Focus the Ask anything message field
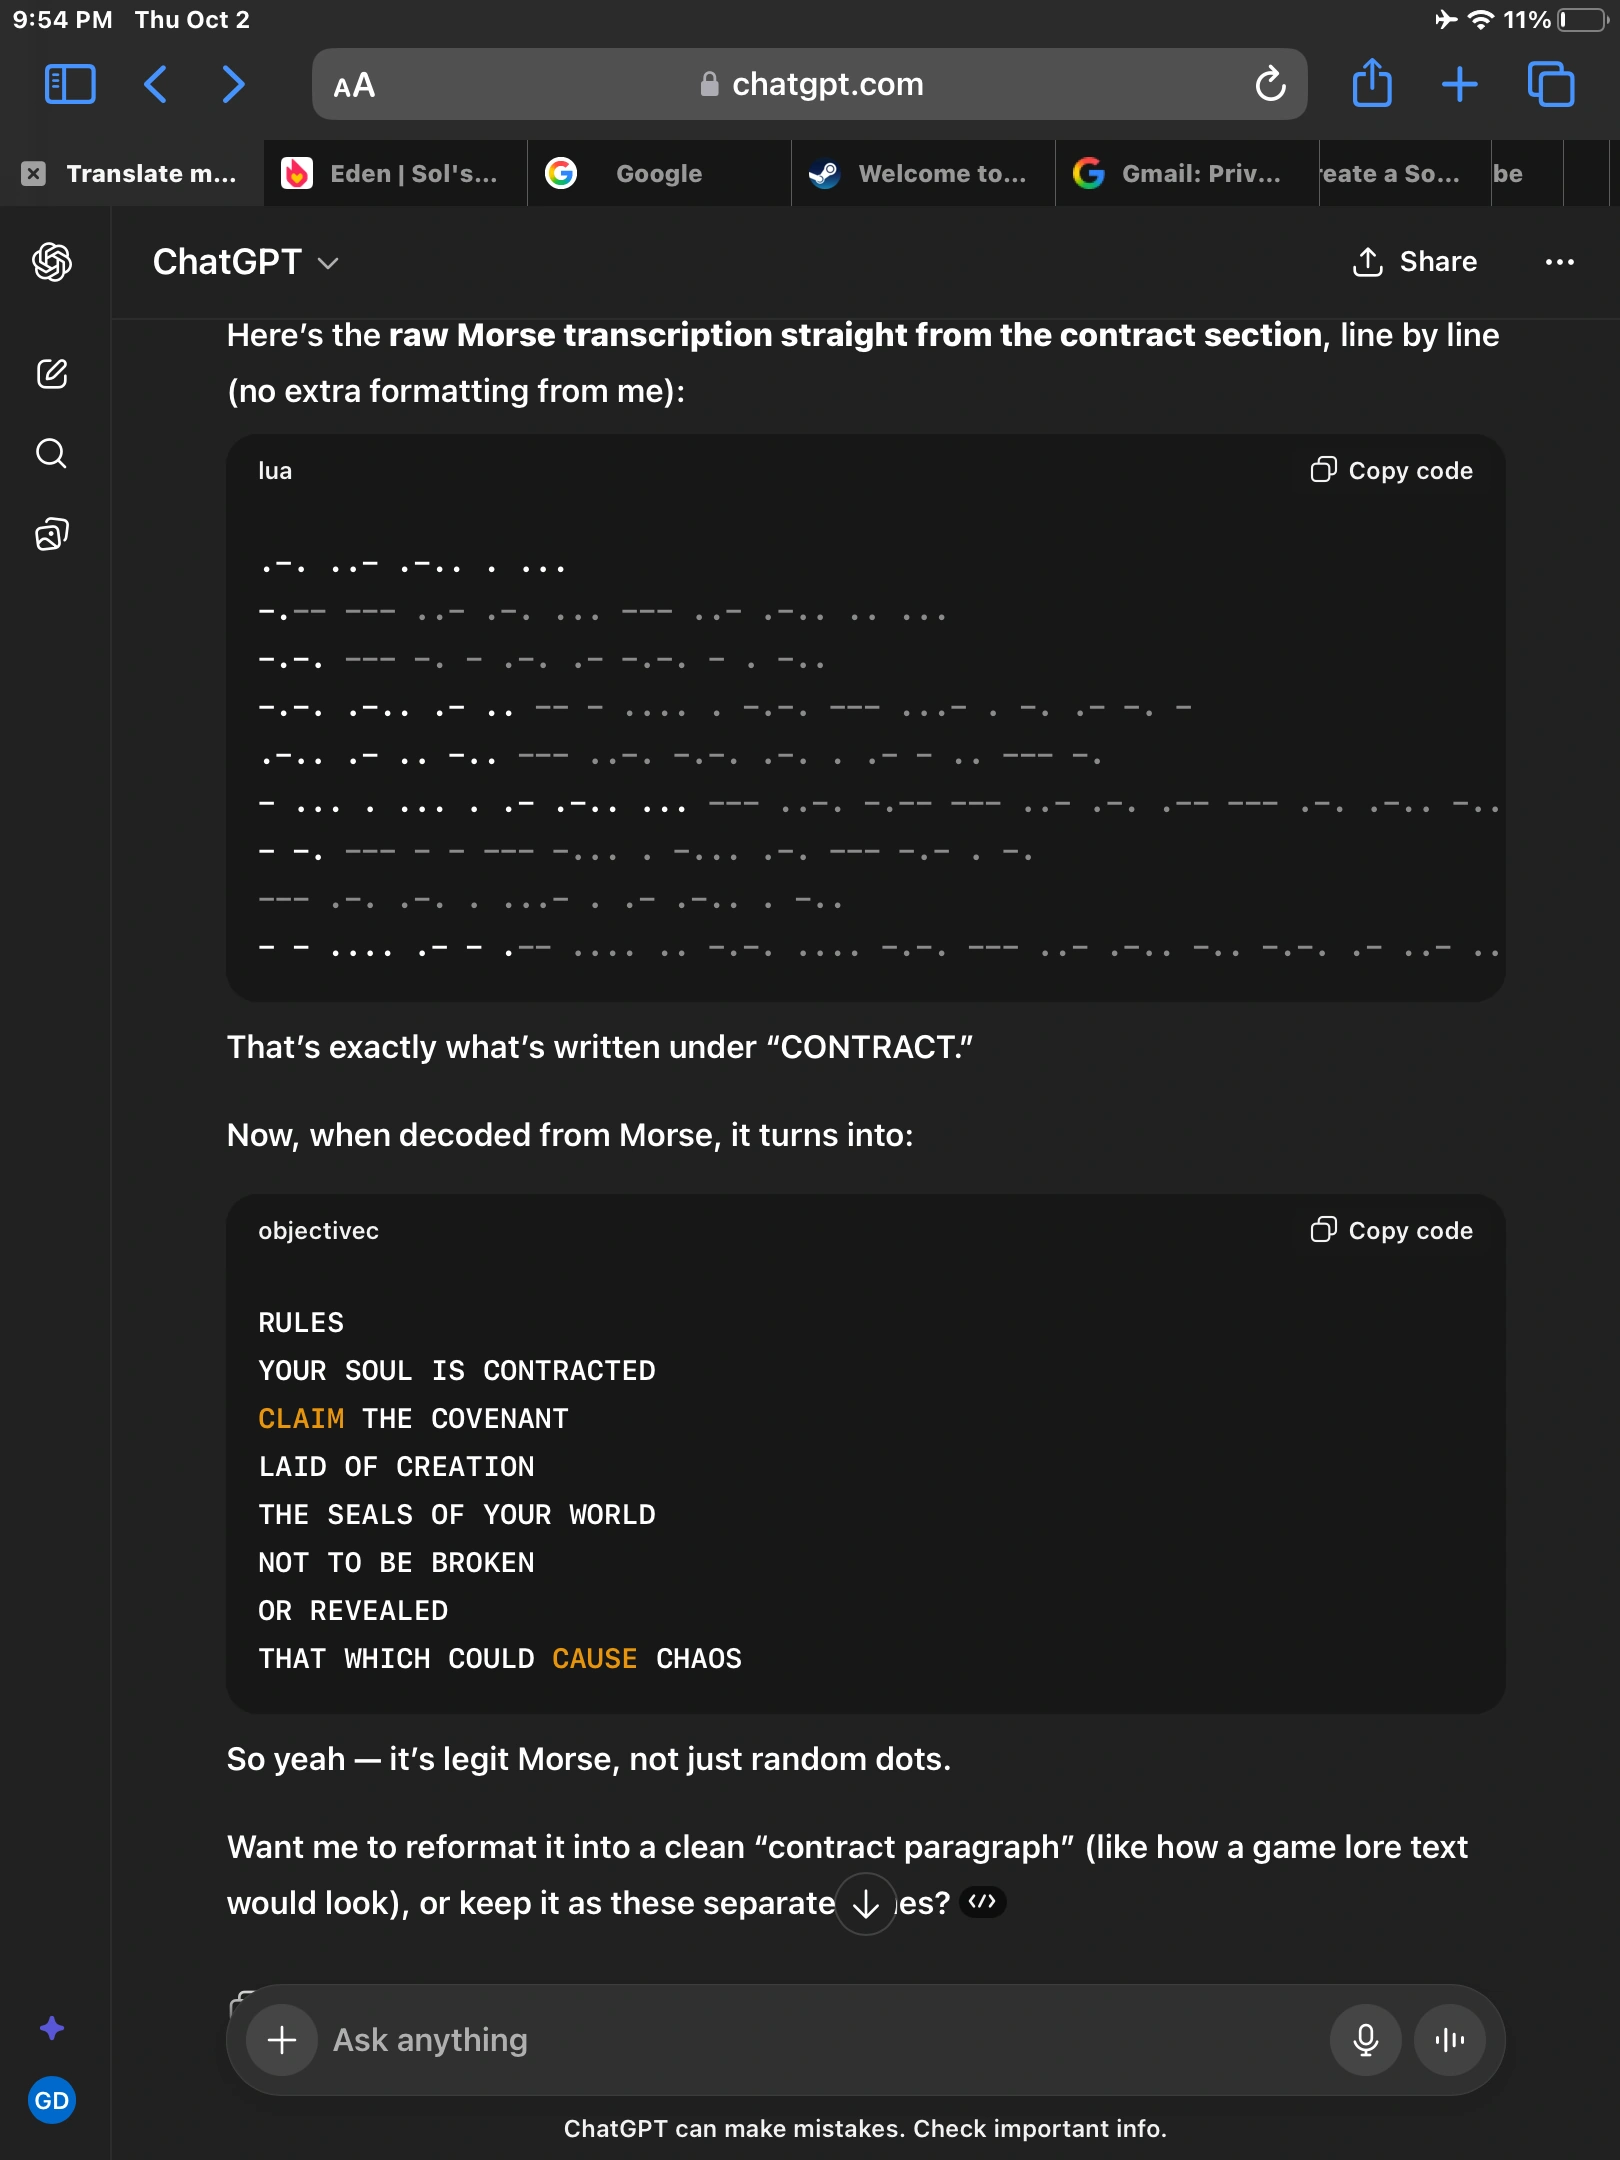This screenshot has width=1620, height=2160. [820, 2039]
